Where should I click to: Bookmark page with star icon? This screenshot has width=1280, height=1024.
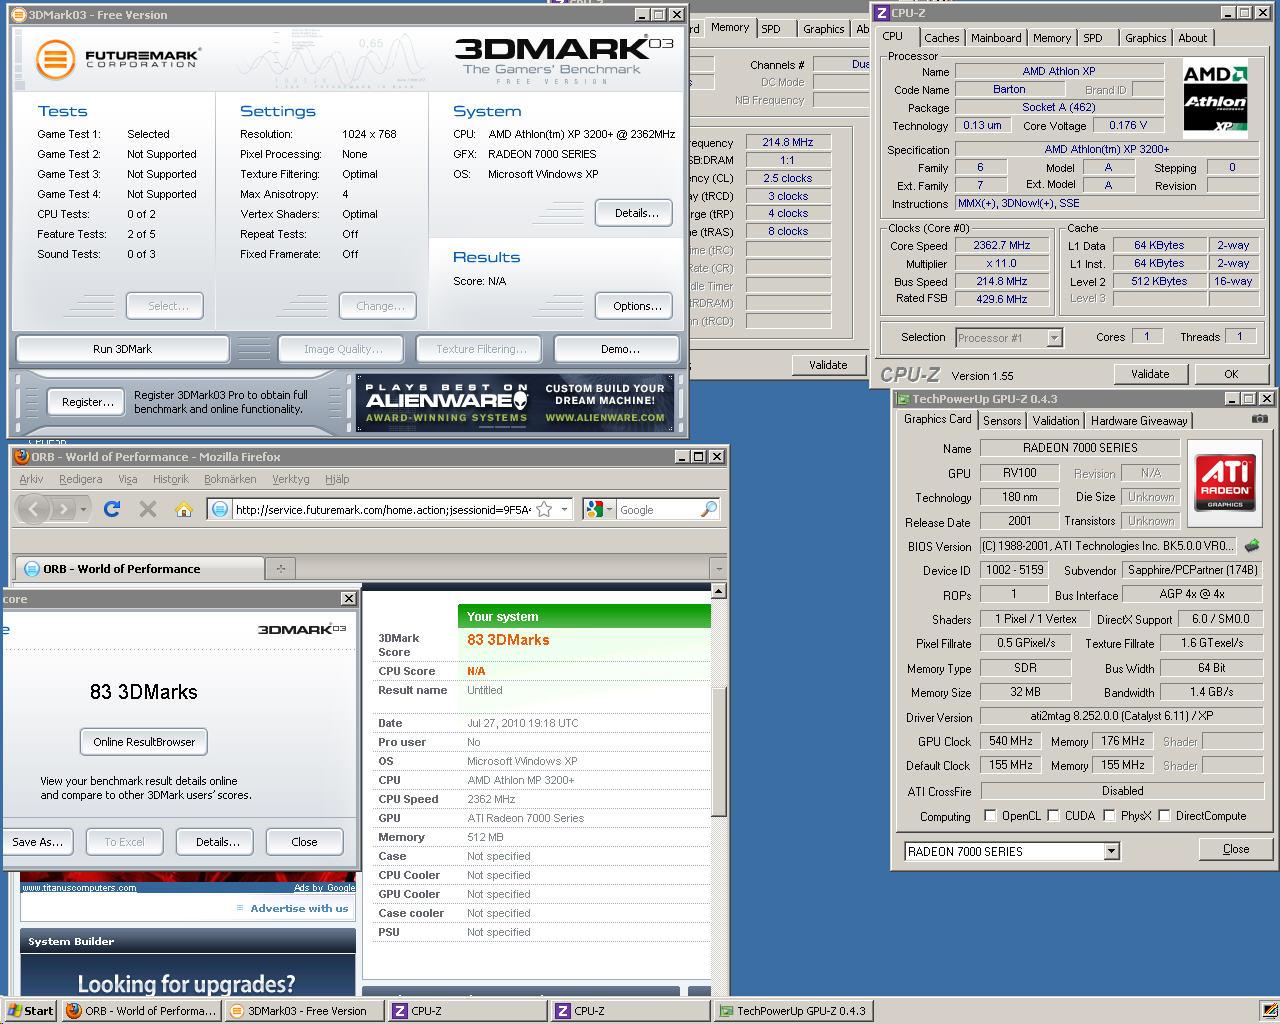tap(544, 509)
